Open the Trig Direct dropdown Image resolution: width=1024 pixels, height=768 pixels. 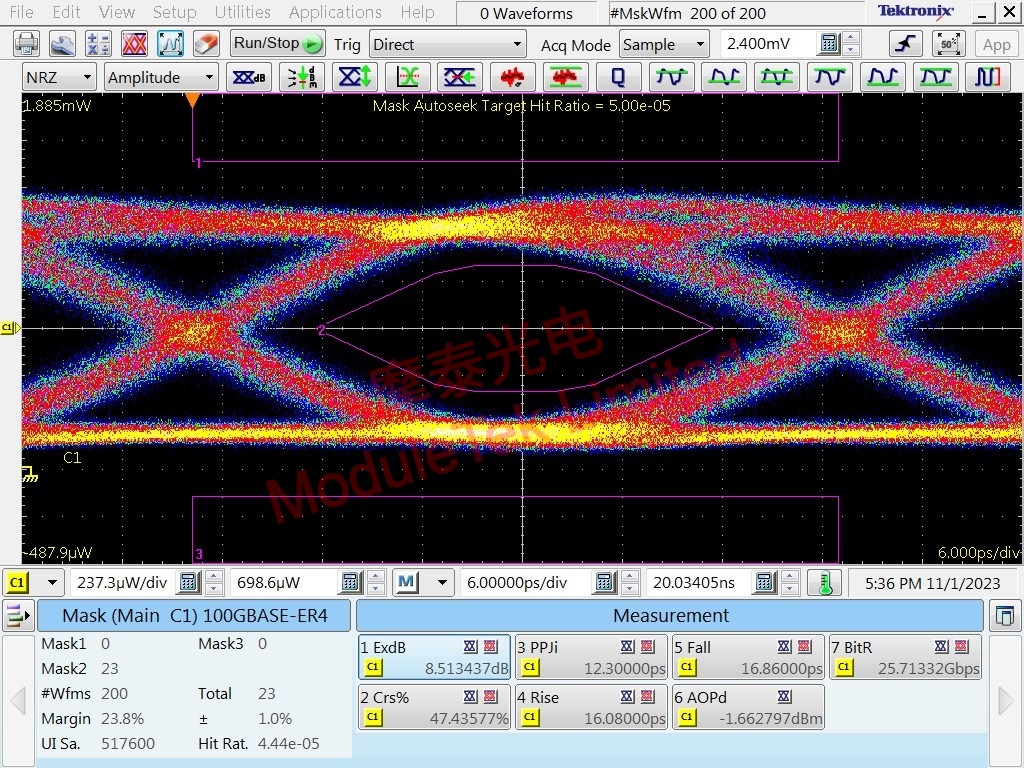coord(447,44)
